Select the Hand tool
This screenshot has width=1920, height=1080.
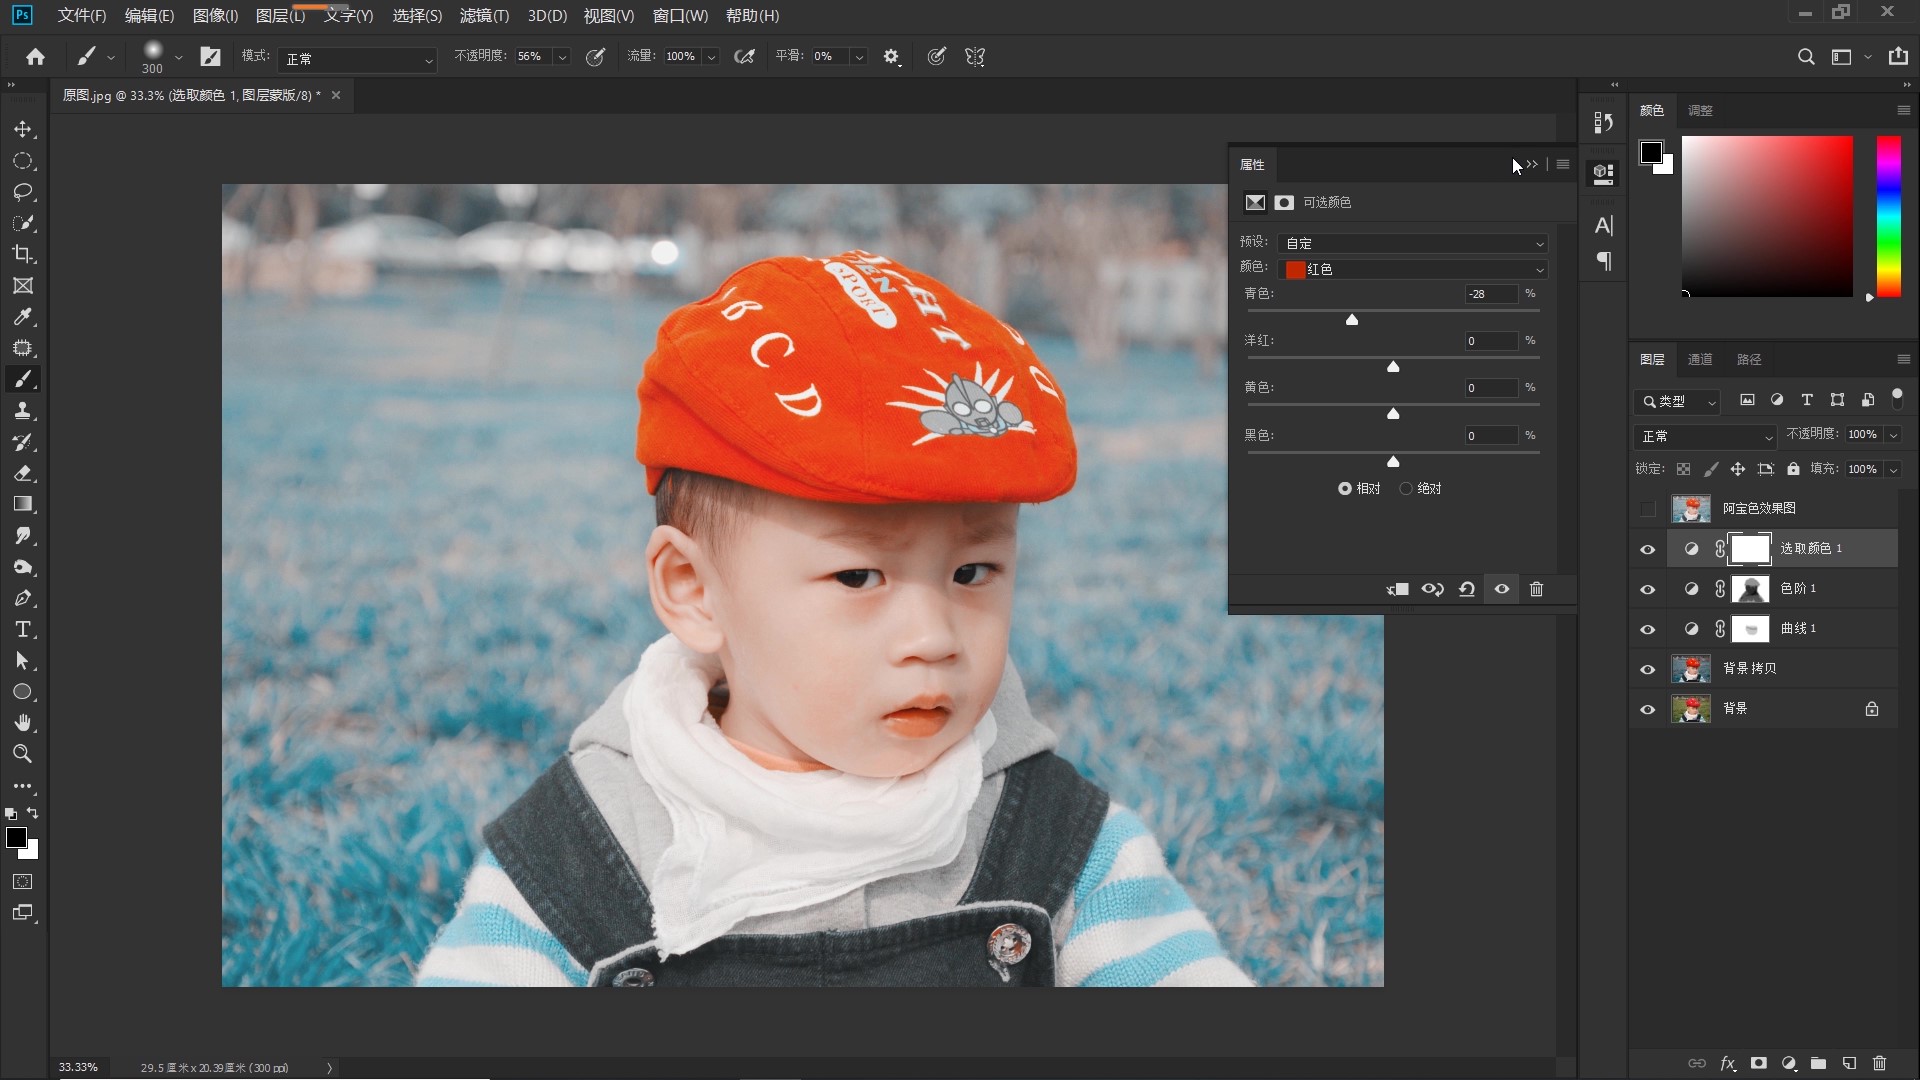[23, 723]
